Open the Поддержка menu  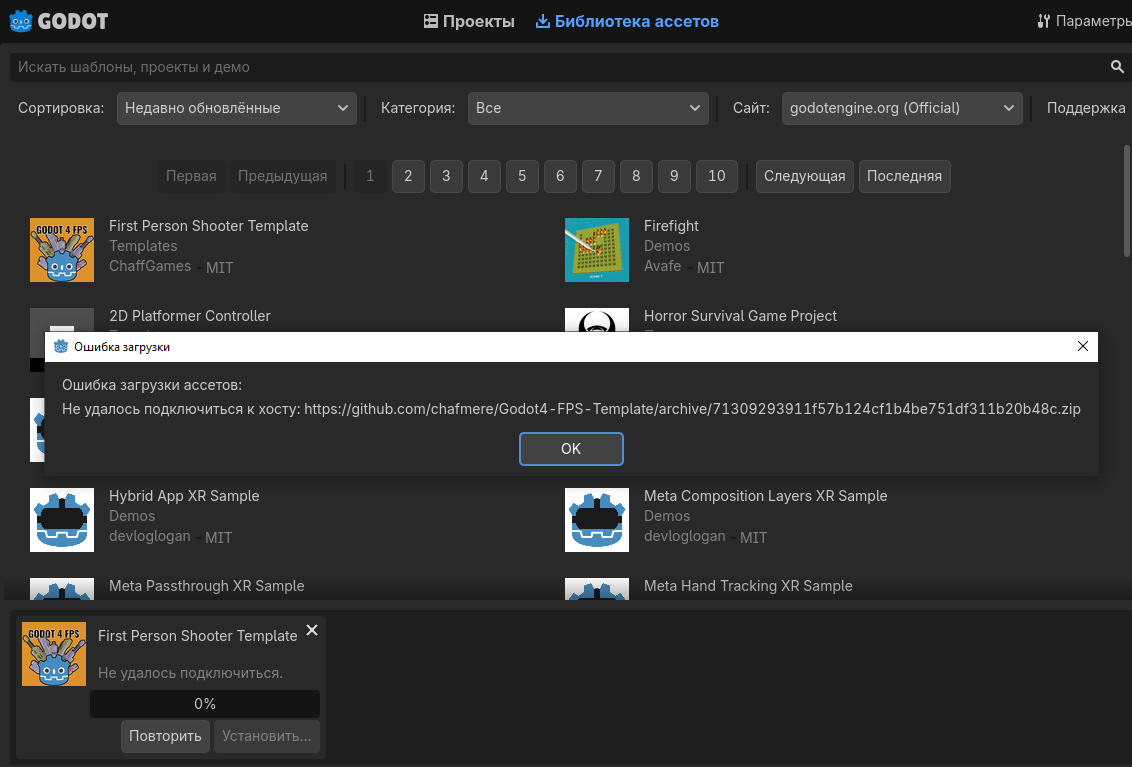click(x=1086, y=108)
